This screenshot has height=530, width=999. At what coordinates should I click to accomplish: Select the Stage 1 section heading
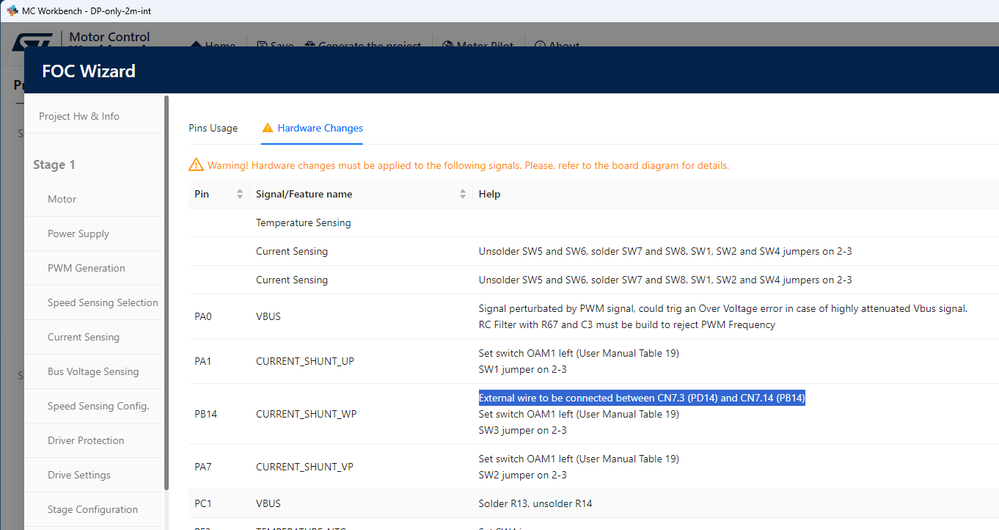tap(54, 165)
